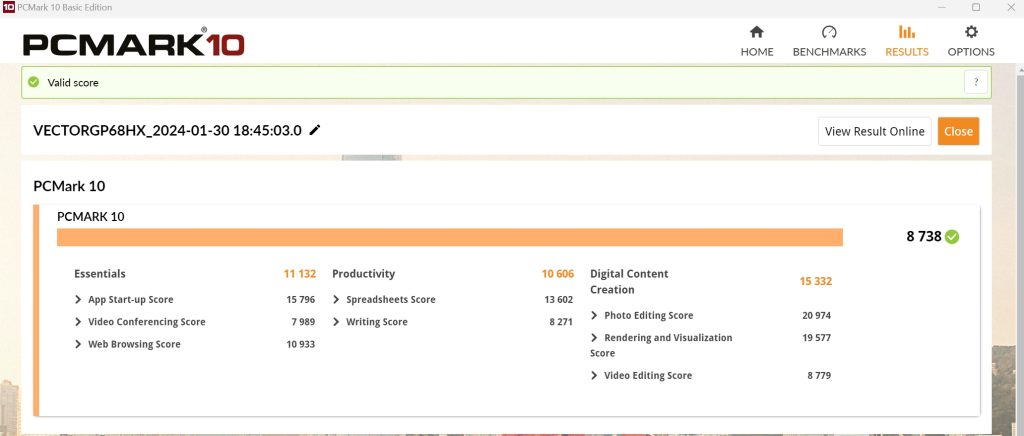Expand Rendering and Visualization Score details
Viewport: 1024px width, 436px height.
[x=594, y=337]
